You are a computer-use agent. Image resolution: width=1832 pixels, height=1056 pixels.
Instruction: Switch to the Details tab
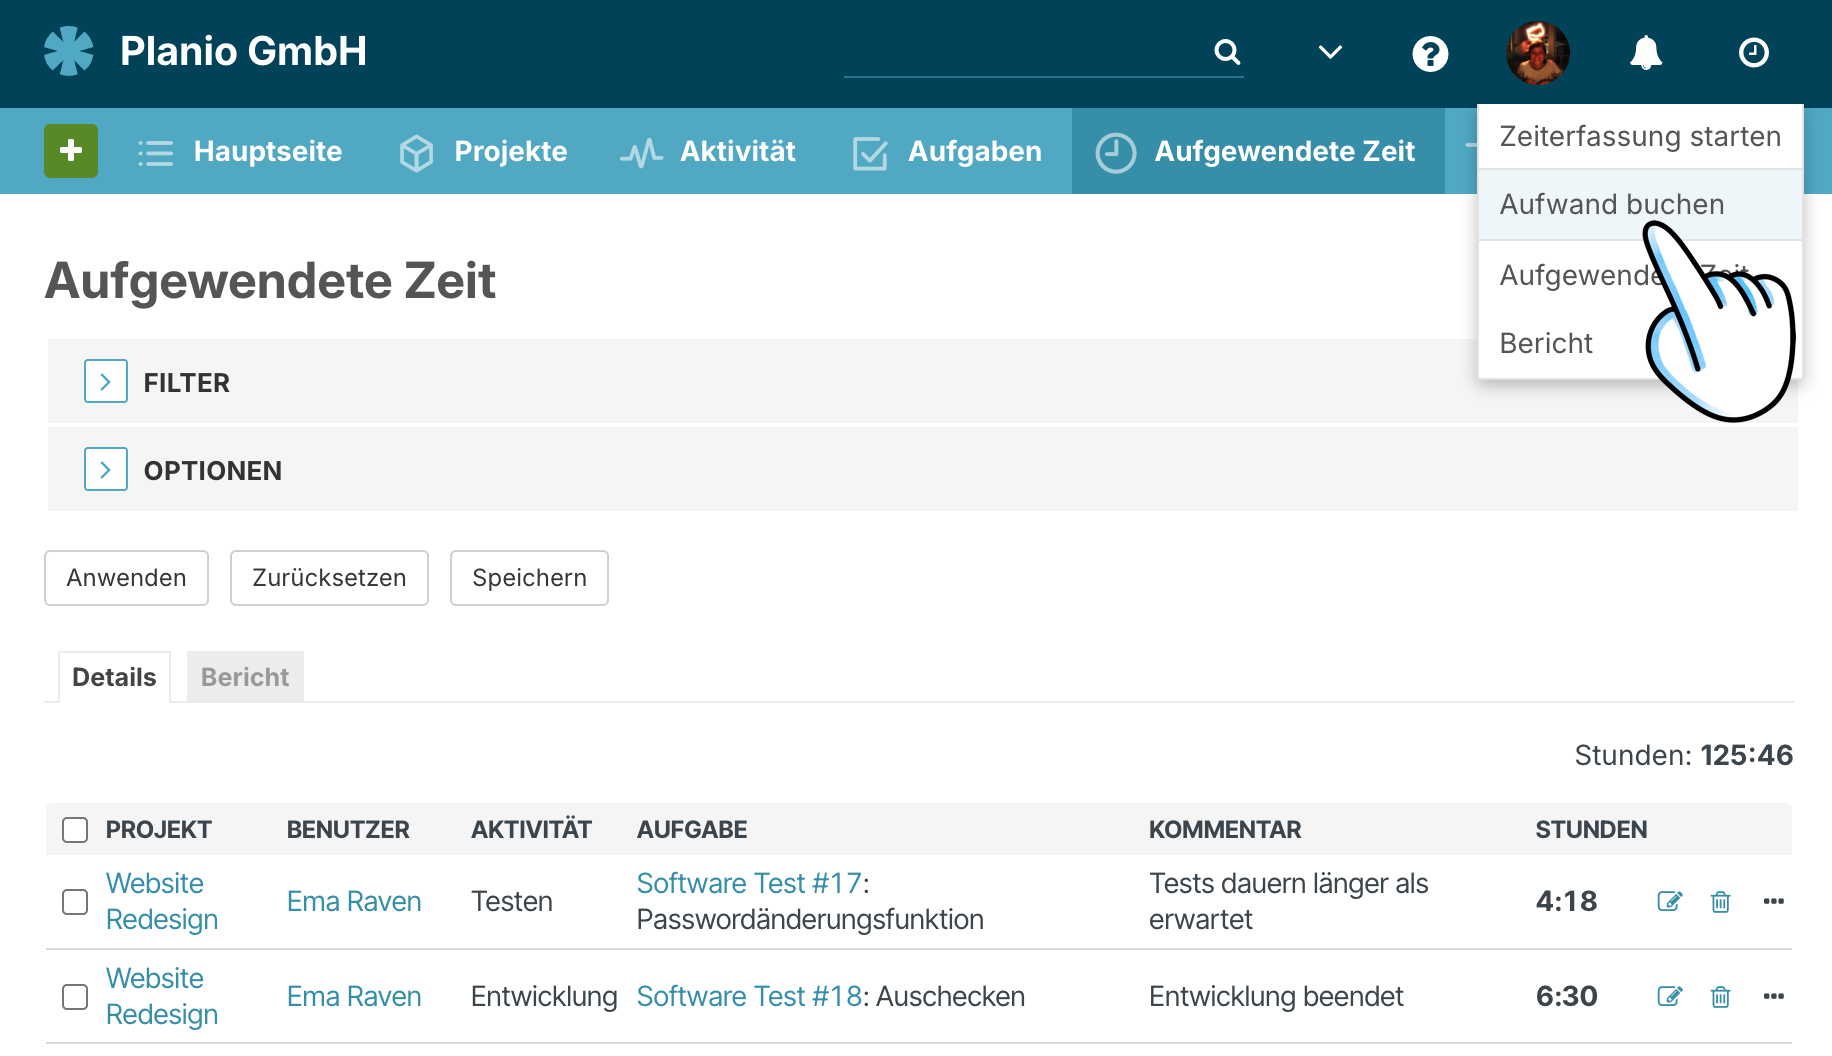(114, 677)
